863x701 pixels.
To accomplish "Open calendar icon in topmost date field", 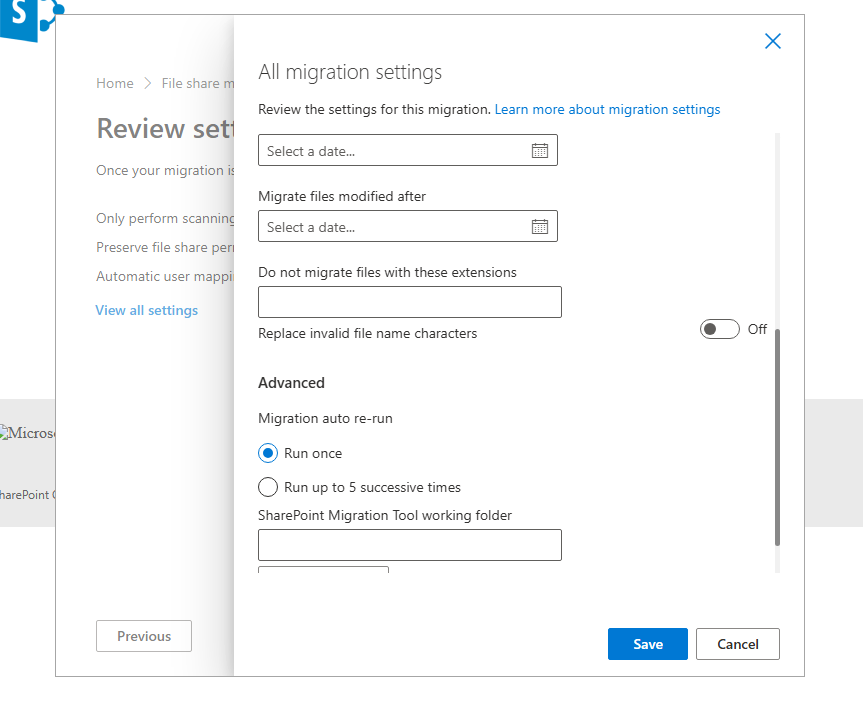I will coord(539,151).
